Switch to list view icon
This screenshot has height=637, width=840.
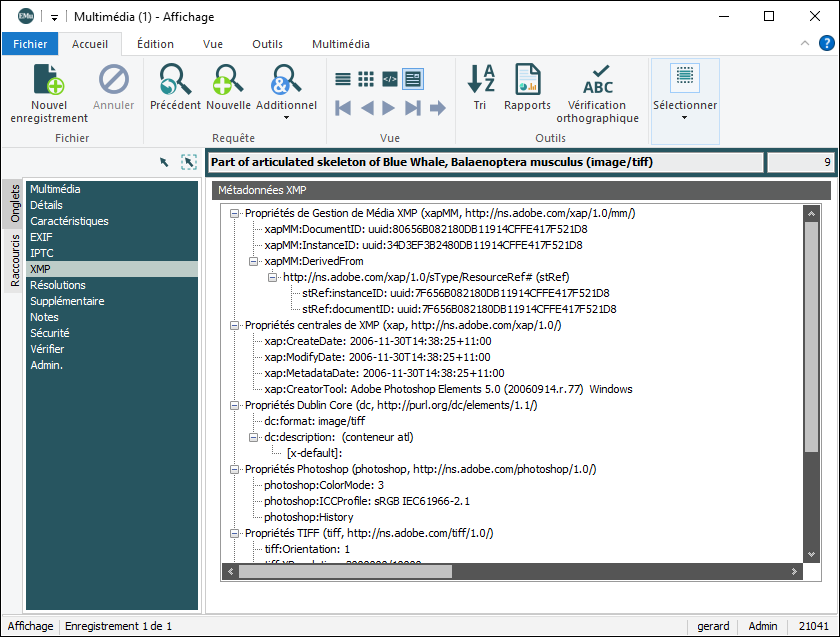[x=343, y=78]
